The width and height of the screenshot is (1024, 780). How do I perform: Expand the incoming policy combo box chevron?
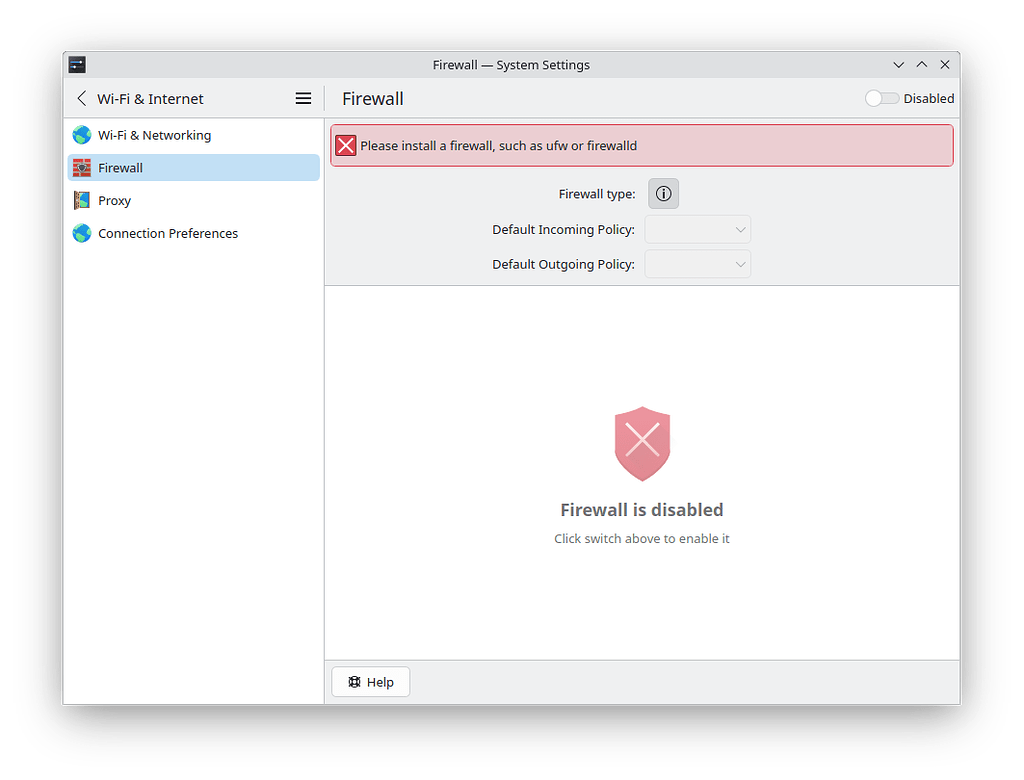click(x=739, y=229)
